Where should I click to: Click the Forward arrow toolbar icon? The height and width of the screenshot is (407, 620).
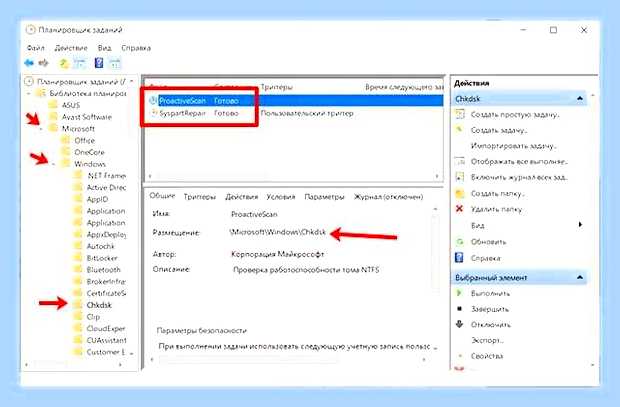pos(43,63)
